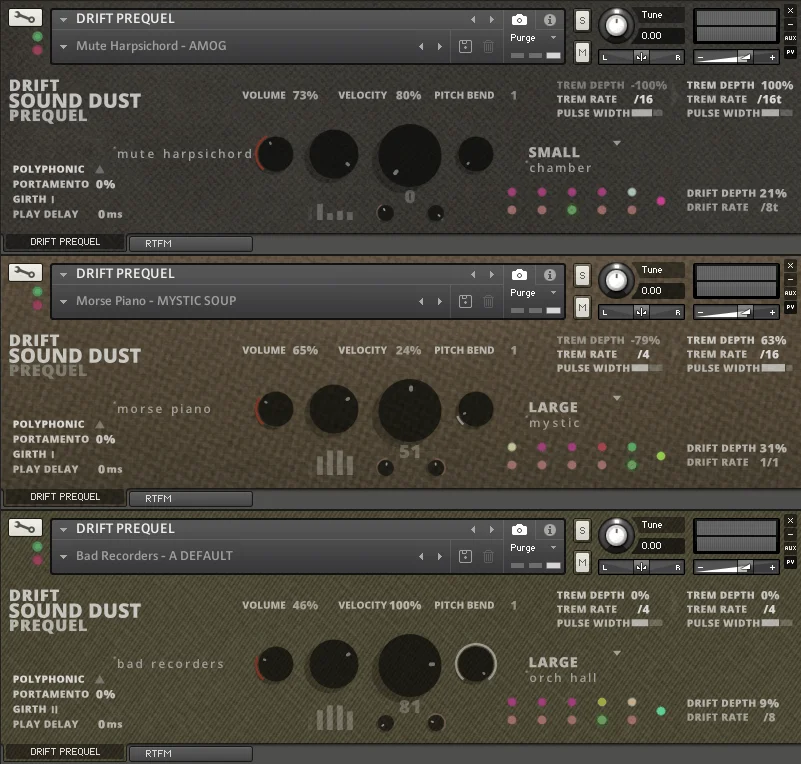Screen dimensions: 801x764
Task: Click LARGE orch hall reverb label
Action: [x=562, y=670]
